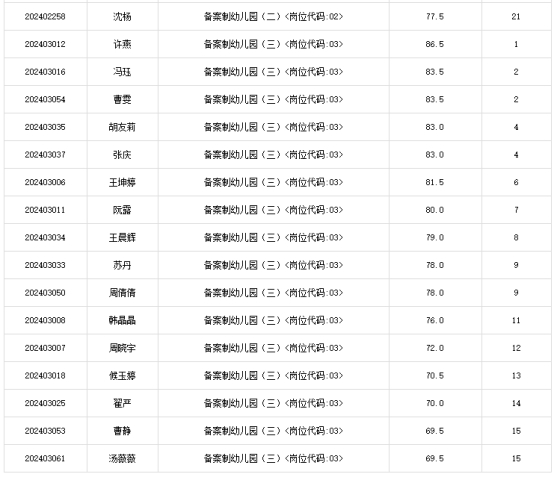The height and width of the screenshot is (478, 554).
Task: Select exam ID 202403037 cell
Action: pyautogui.click(x=45, y=155)
